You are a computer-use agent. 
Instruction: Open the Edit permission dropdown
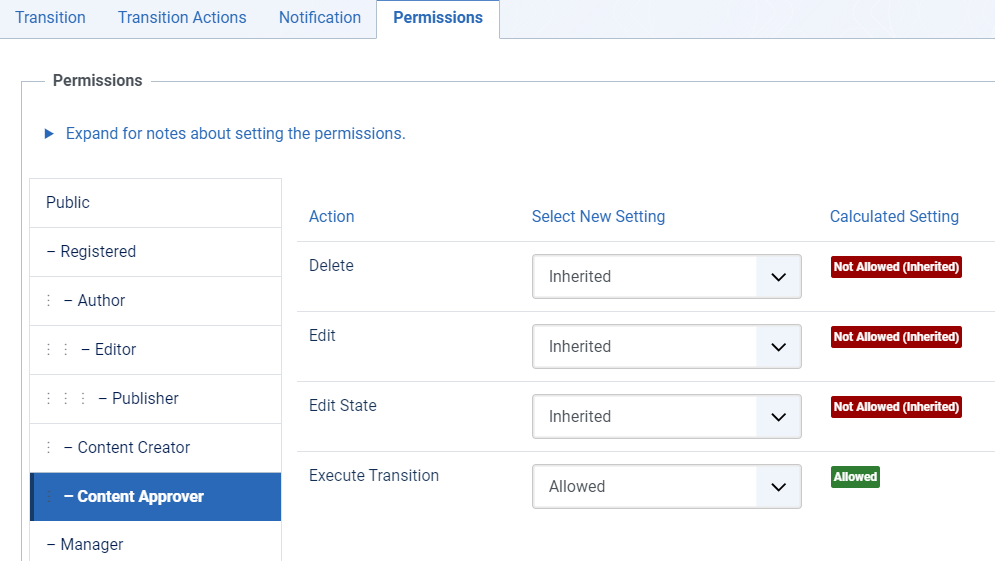666,346
